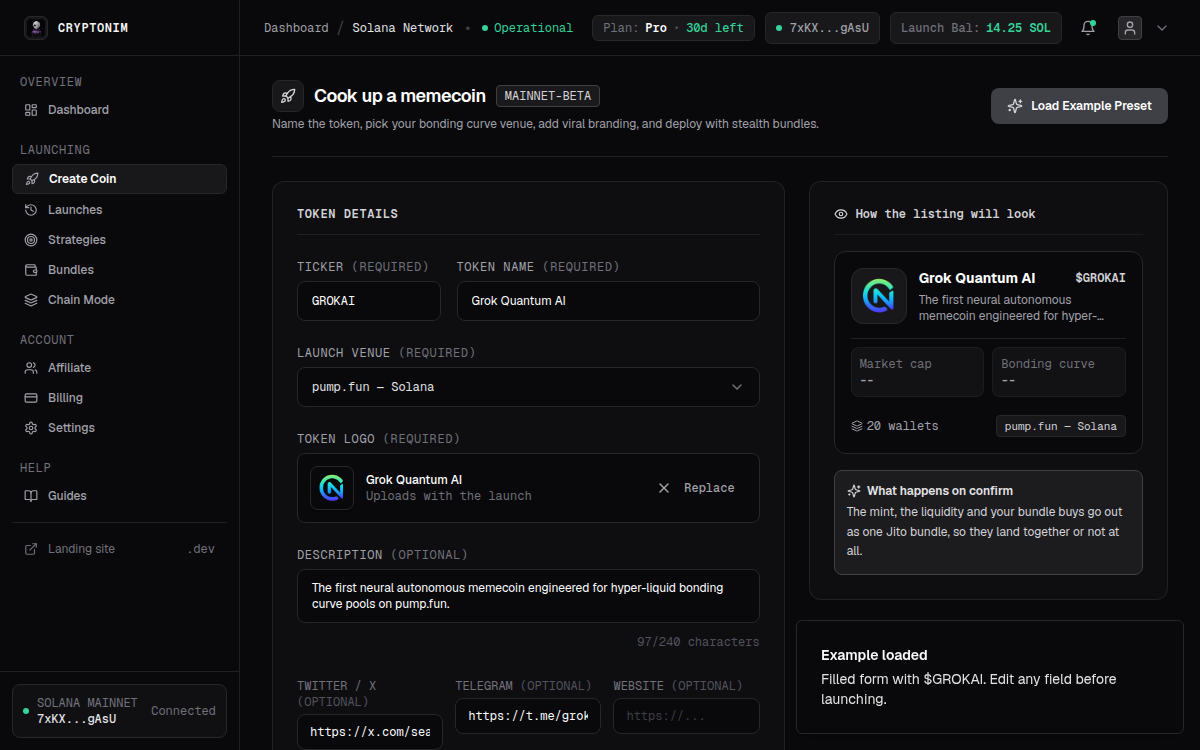This screenshot has height=750, width=1200.
Task: Focus the Token Name input field
Action: [608, 301]
